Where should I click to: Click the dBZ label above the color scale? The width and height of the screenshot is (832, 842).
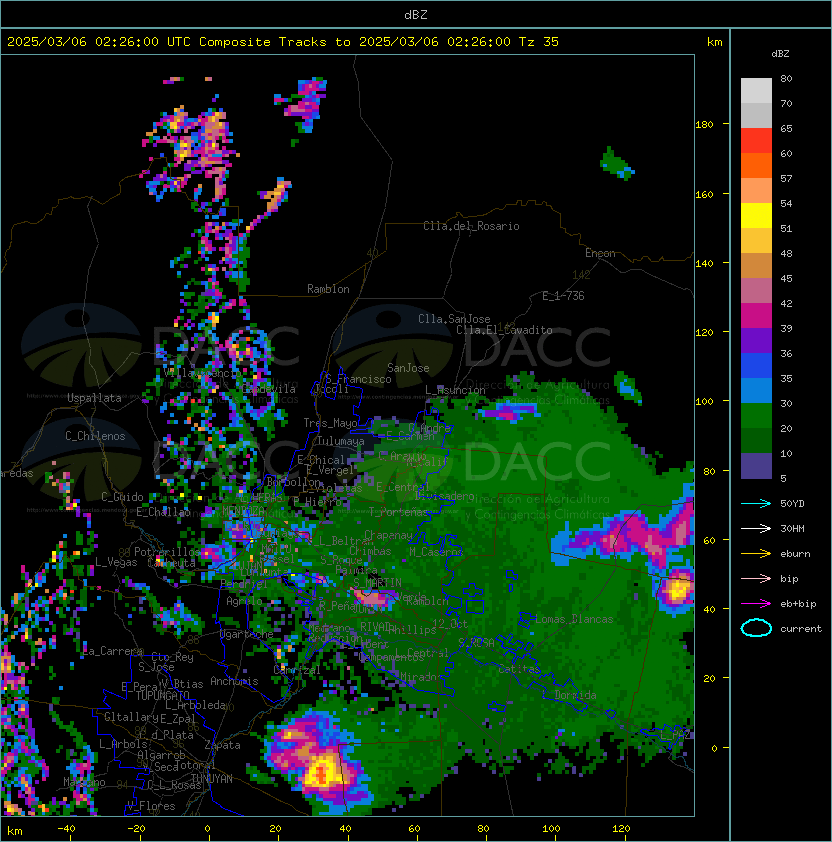(x=780, y=54)
